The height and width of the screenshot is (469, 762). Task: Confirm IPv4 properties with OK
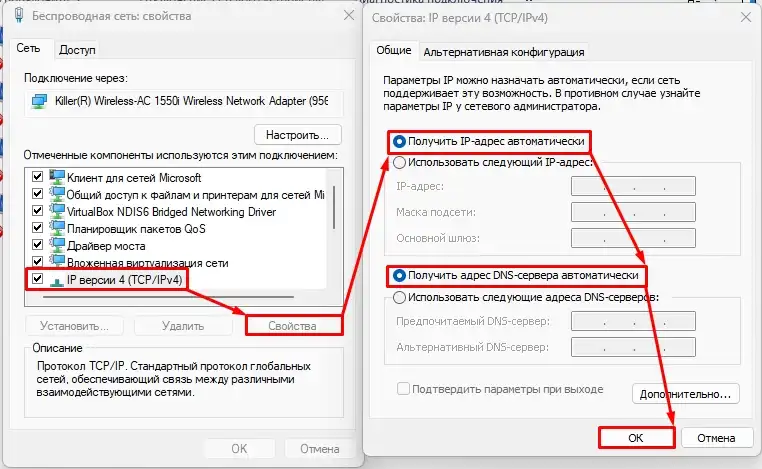point(636,438)
